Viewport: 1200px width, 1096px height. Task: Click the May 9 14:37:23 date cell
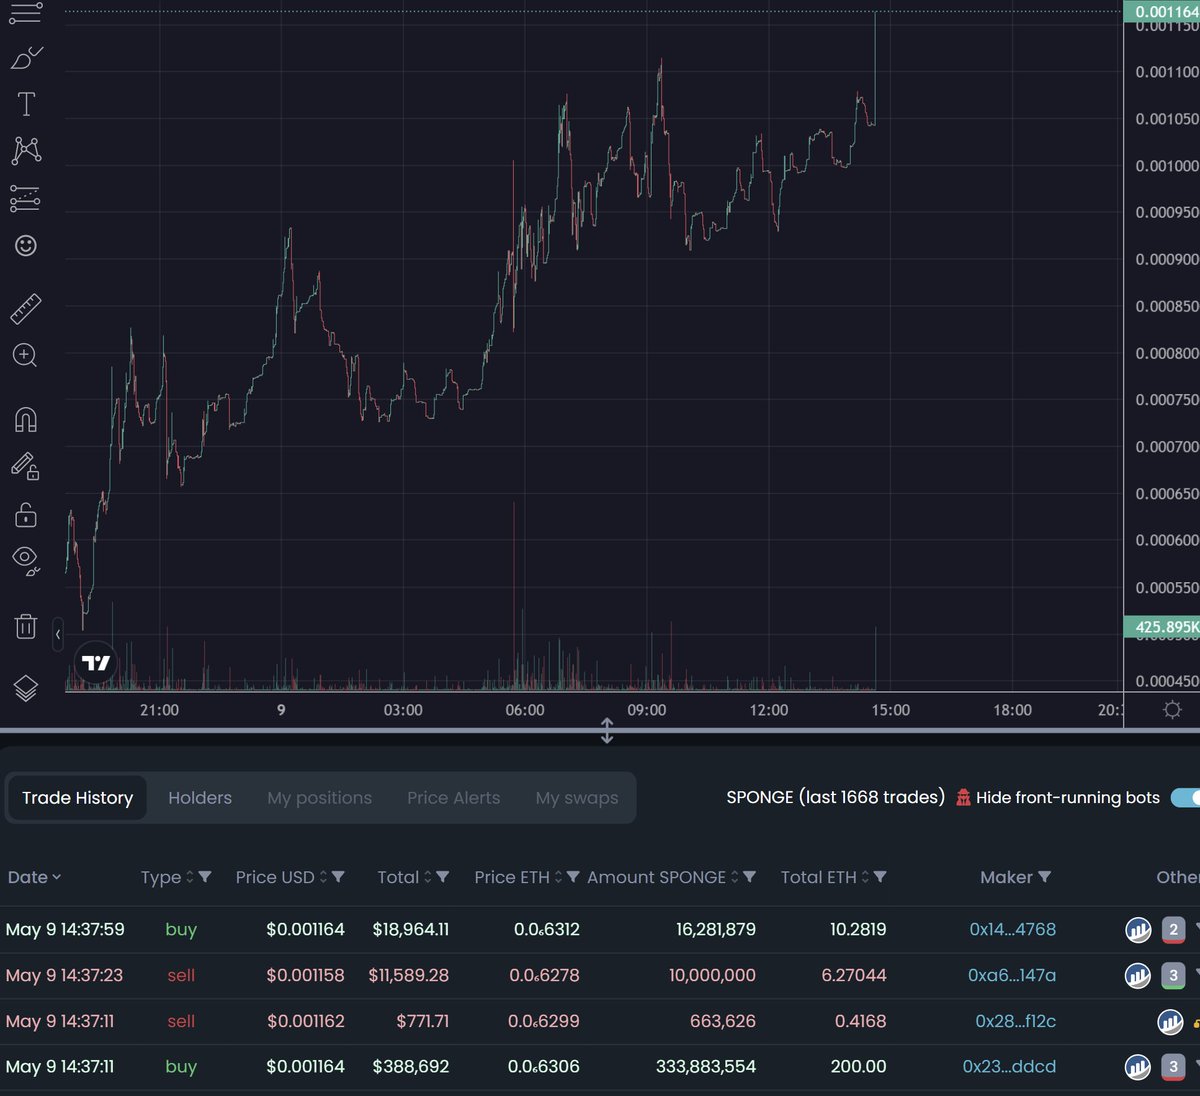pyautogui.click(x=64, y=975)
